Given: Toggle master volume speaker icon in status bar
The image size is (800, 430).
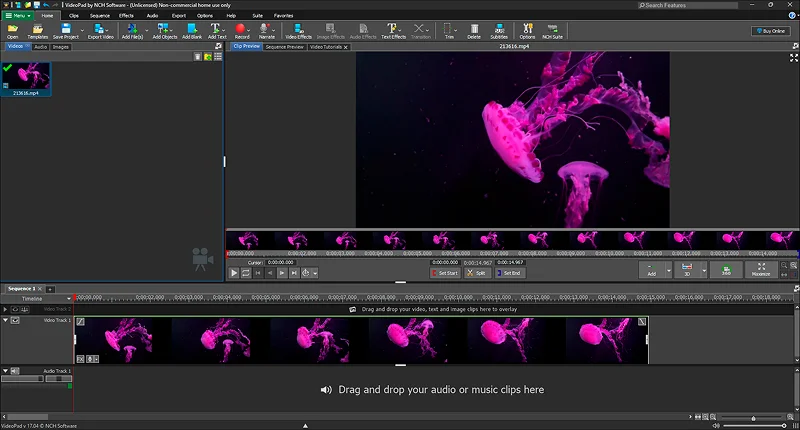Looking at the screenshot, I should pos(716,425).
